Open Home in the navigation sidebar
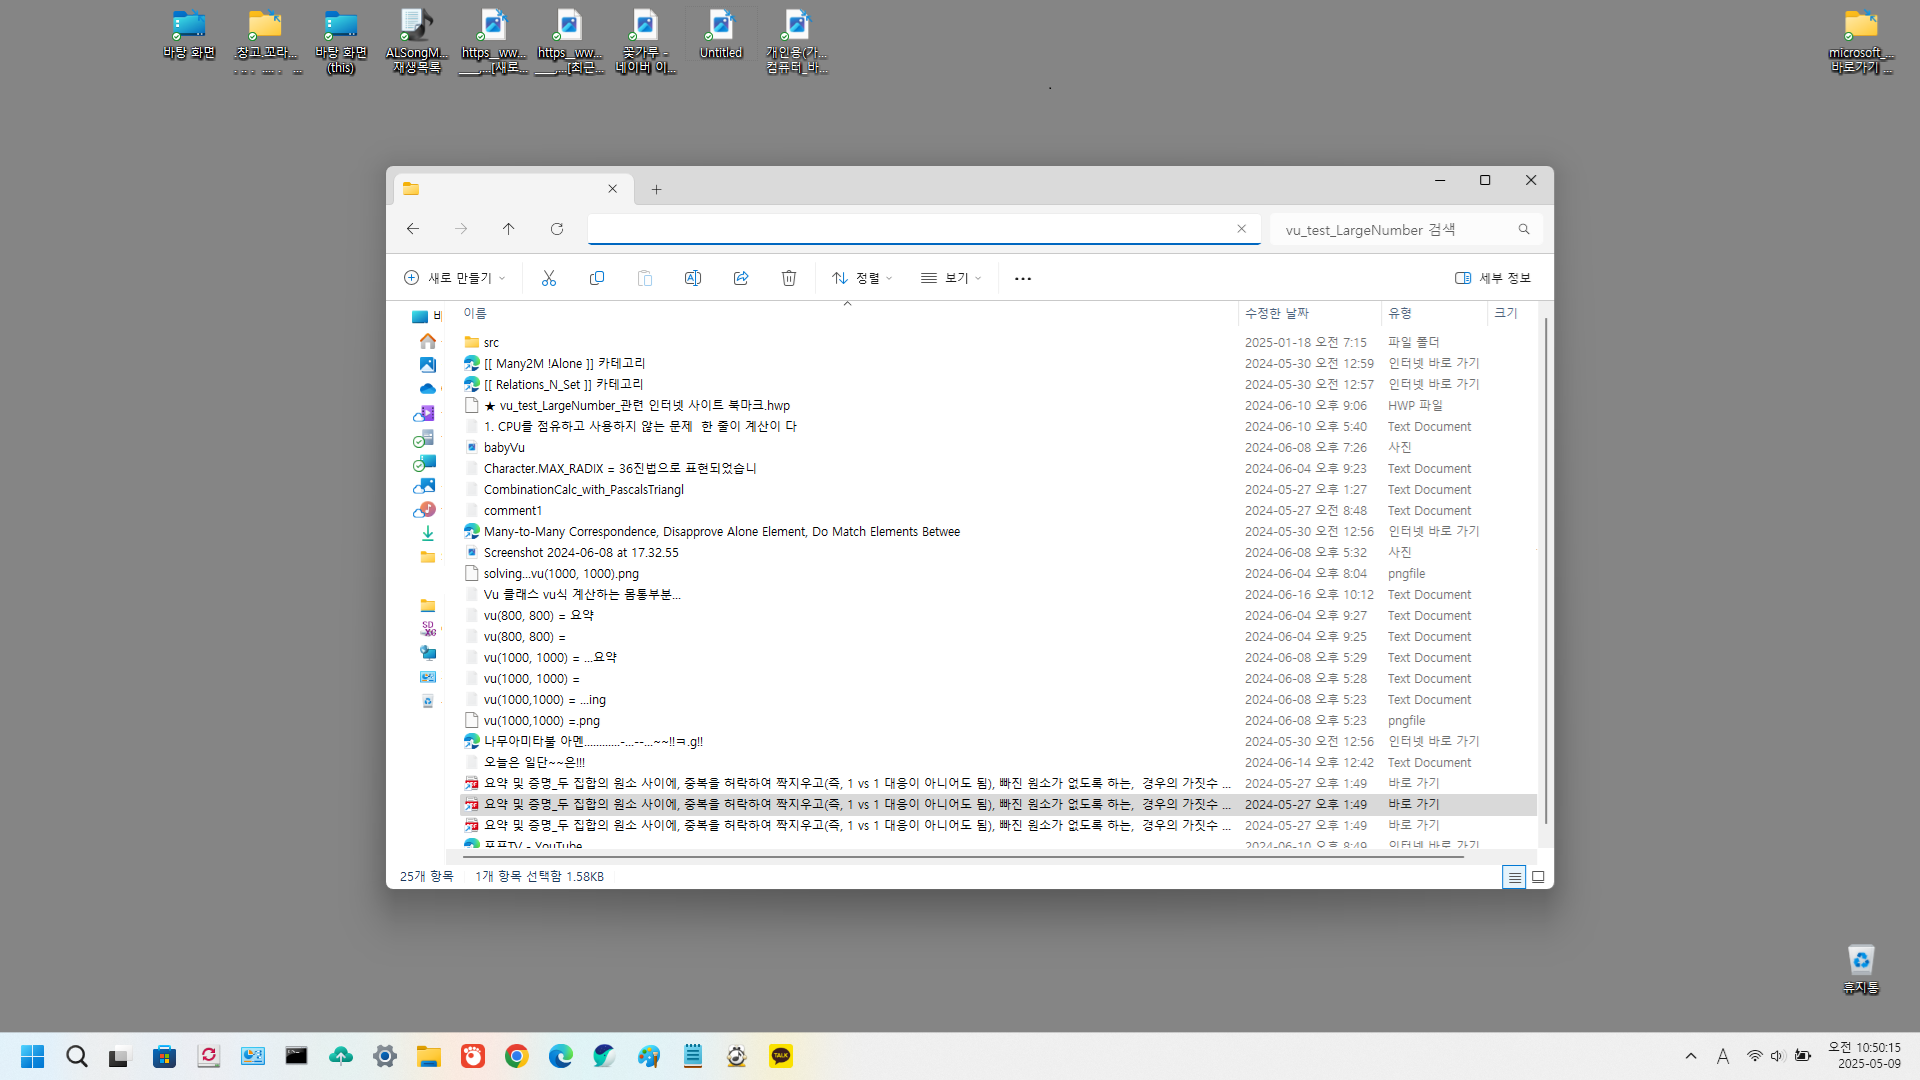 428,341
